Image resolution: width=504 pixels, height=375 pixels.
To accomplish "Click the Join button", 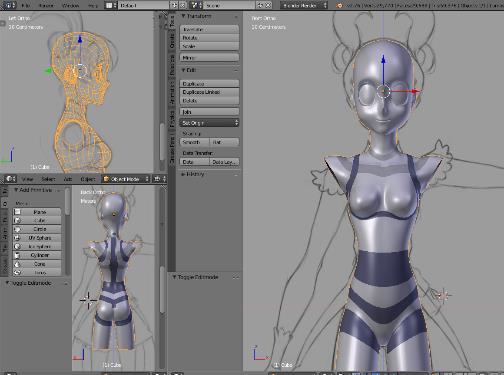I will click(x=209, y=112).
